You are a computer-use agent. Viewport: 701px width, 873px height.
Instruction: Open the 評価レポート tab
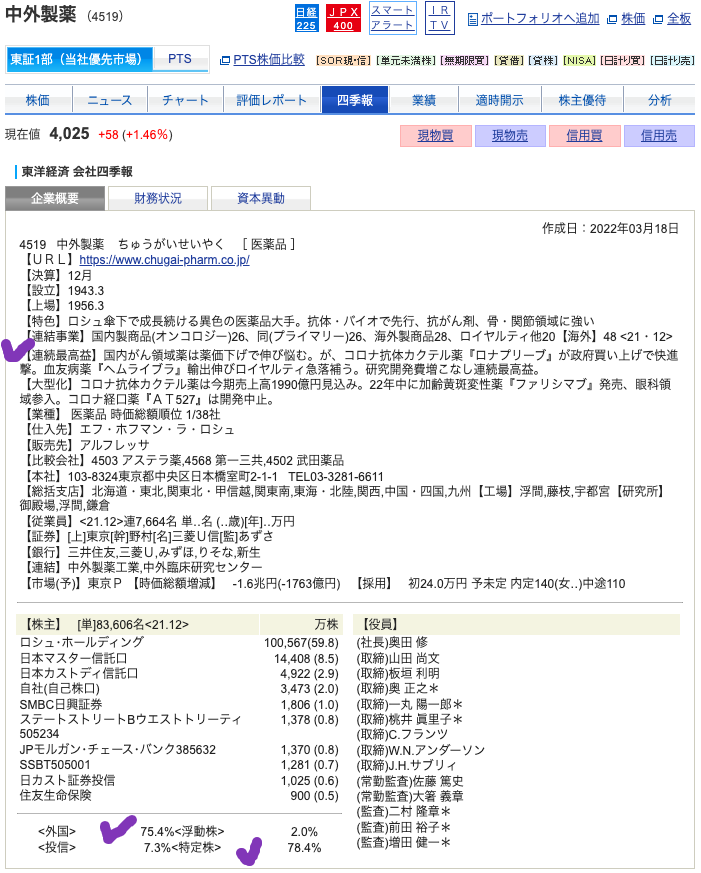[272, 100]
